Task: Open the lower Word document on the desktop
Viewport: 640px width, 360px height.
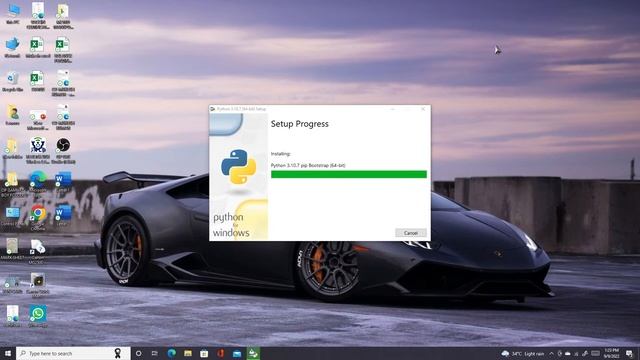Action: click(63, 216)
